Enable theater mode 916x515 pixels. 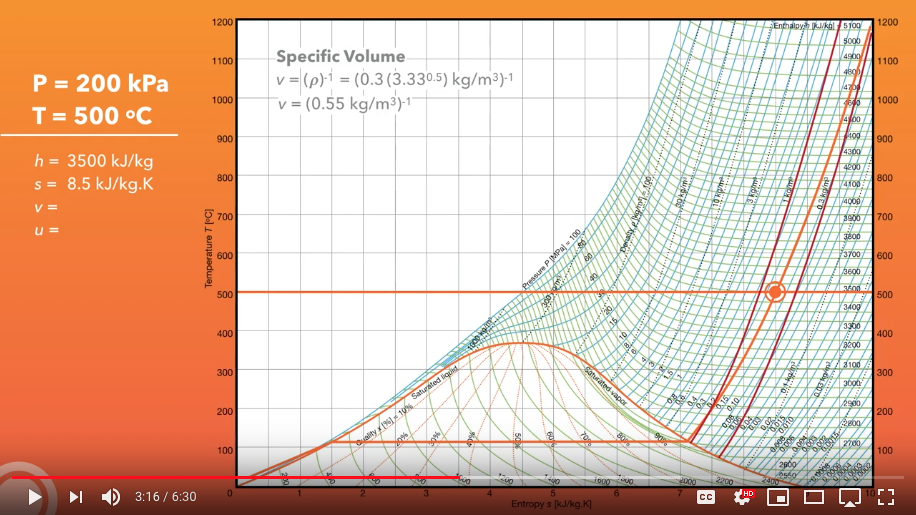(x=814, y=497)
